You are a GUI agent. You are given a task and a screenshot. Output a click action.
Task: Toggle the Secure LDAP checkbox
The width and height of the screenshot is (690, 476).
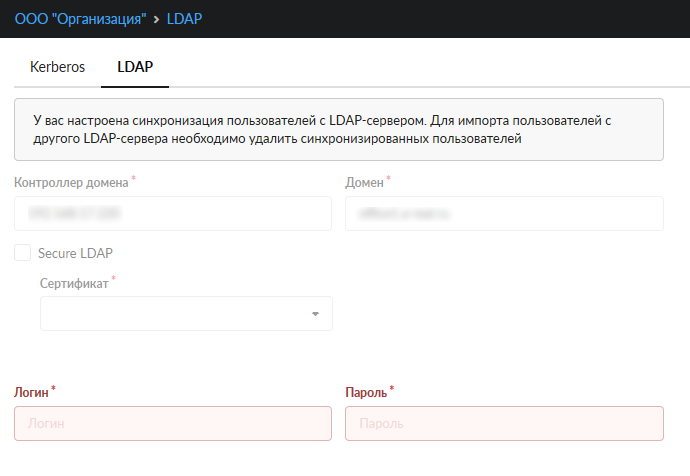click(x=23, y=253)
